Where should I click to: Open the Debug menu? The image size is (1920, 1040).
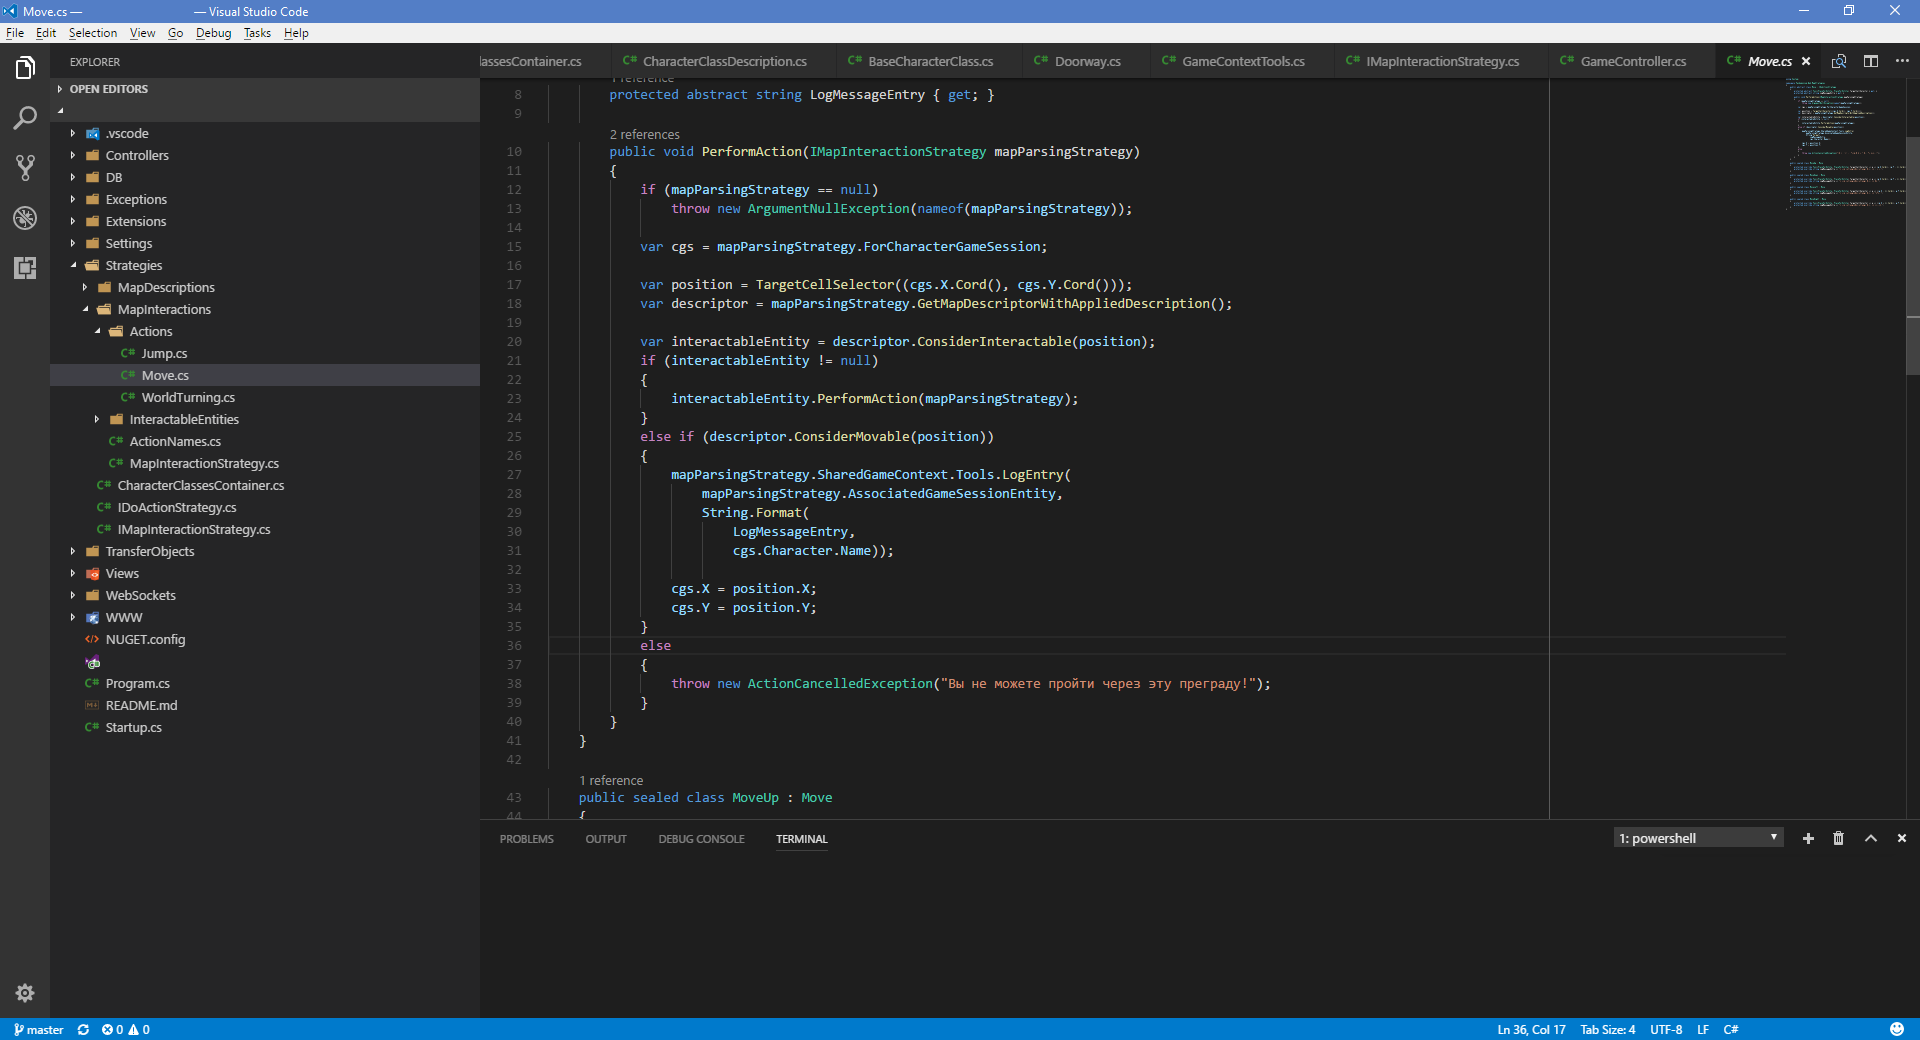(x=213, y=33)
